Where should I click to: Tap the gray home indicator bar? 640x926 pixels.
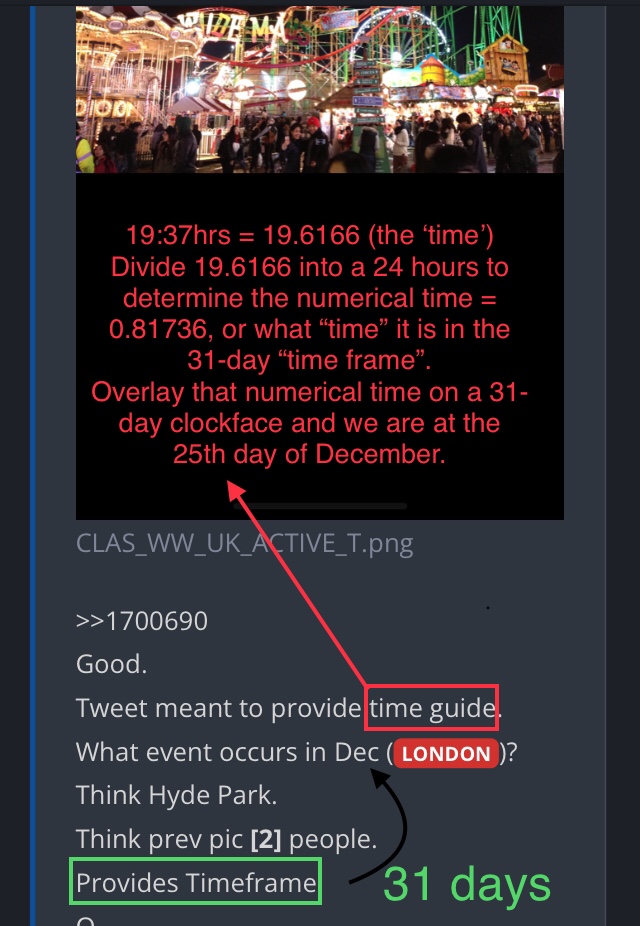pyautogui.click(x=320, y=506)
